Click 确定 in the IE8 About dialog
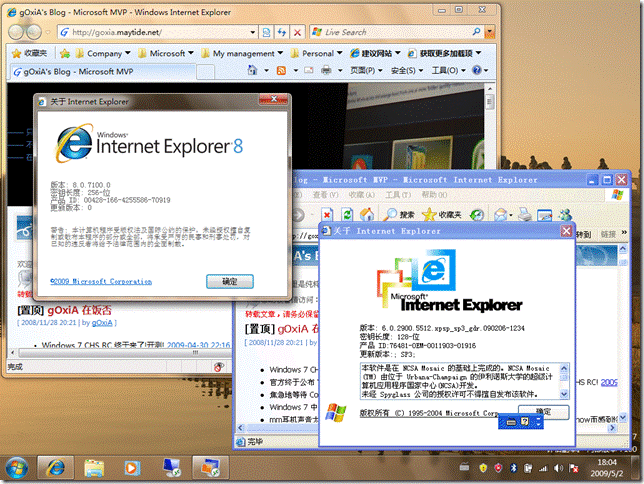The image size is (644, 484). tap(230, 281)
